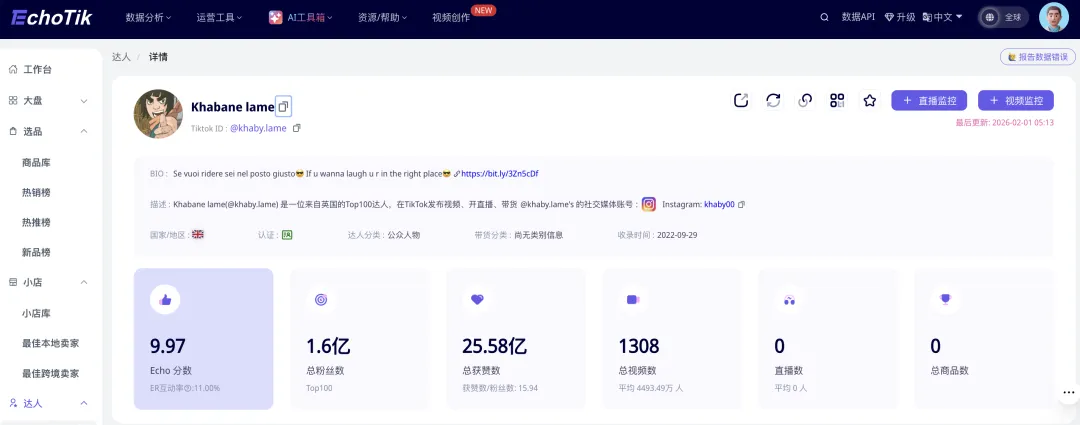Open the 数据API link
The width and height of the screenshot is (1080, 425).
tap(858, 17)
